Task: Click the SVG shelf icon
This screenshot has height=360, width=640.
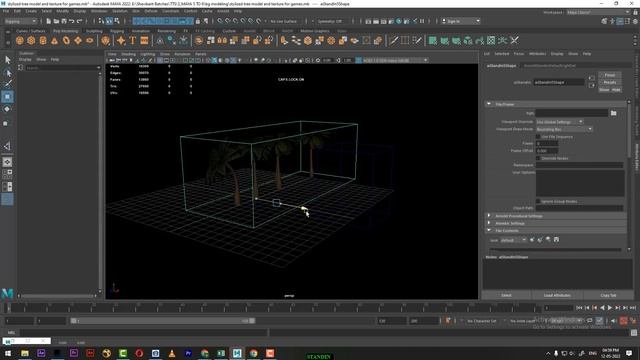Action: pyautogui.click(x=144, y=40)
